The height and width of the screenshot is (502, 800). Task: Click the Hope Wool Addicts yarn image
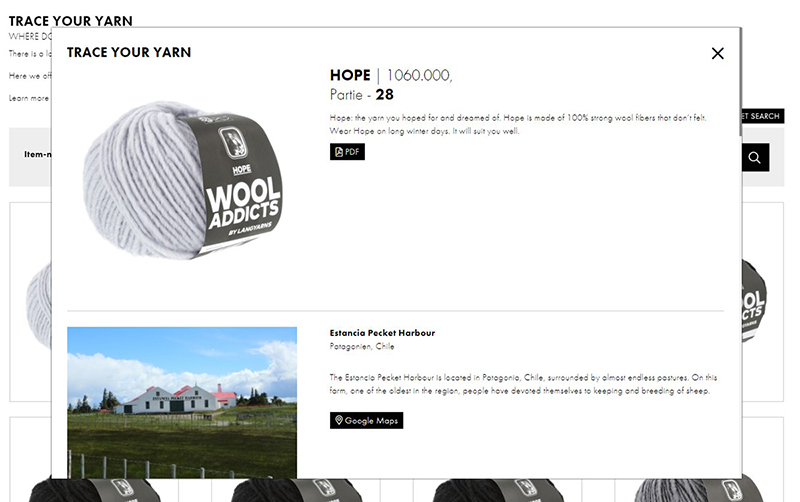point(182,180)
